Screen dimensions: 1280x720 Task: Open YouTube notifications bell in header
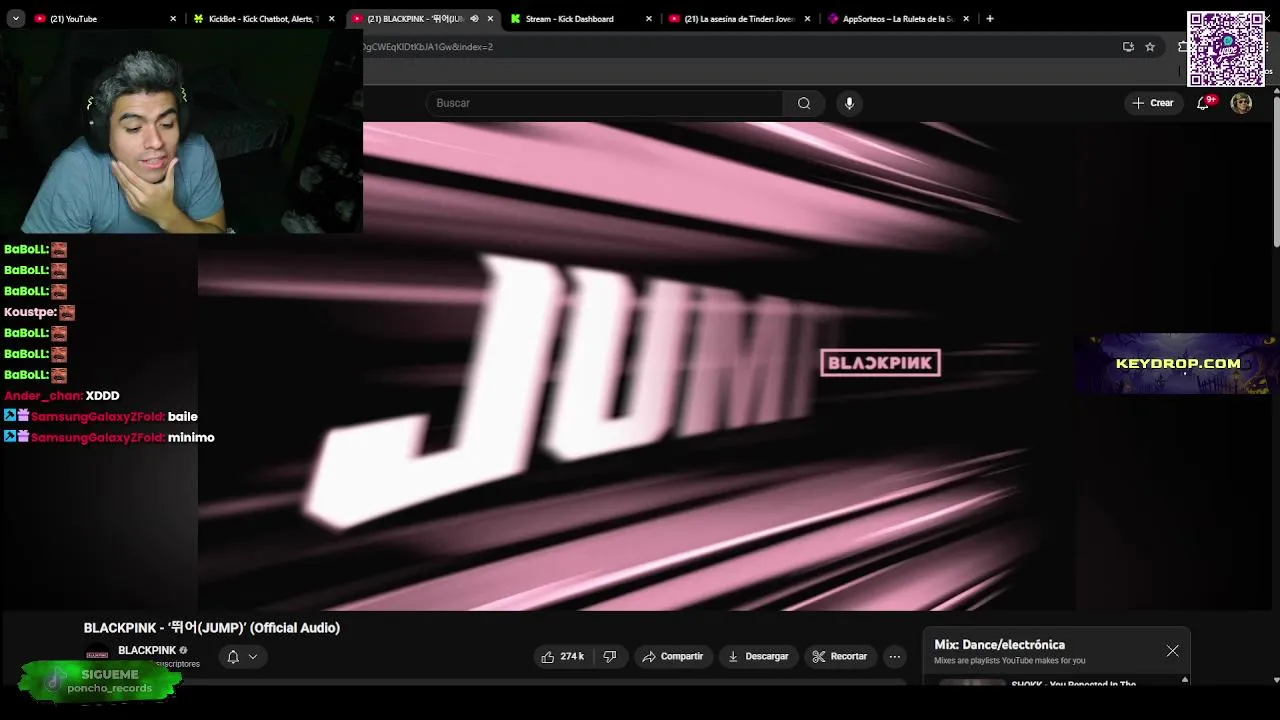pos(1203,103)
